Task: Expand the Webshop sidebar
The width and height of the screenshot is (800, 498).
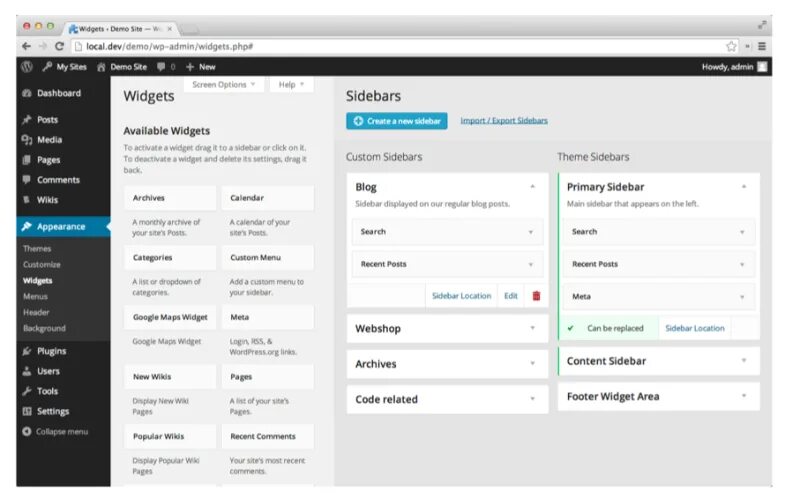Action: (532, 328)
